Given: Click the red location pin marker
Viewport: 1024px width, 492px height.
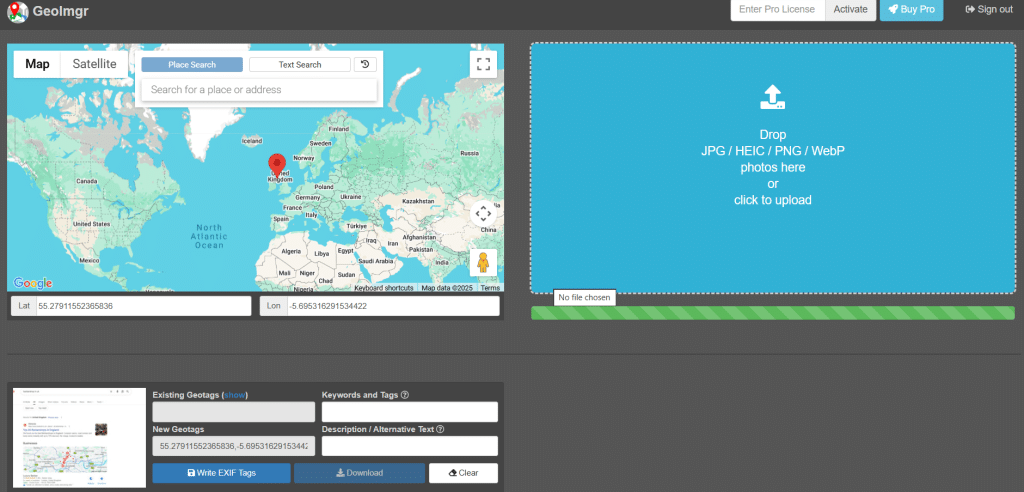Looking at the screenshot, I should pyautogui.click(x=278, y=165).
